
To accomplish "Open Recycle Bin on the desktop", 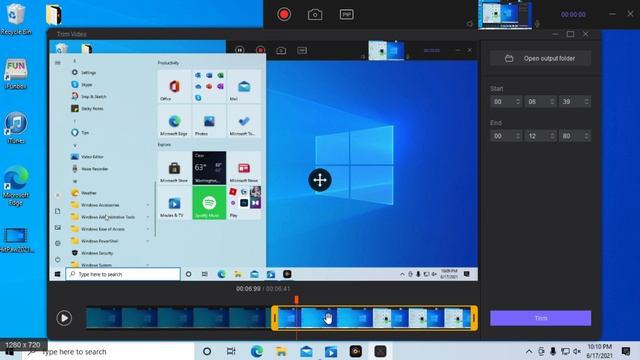I will click(16, 18).
